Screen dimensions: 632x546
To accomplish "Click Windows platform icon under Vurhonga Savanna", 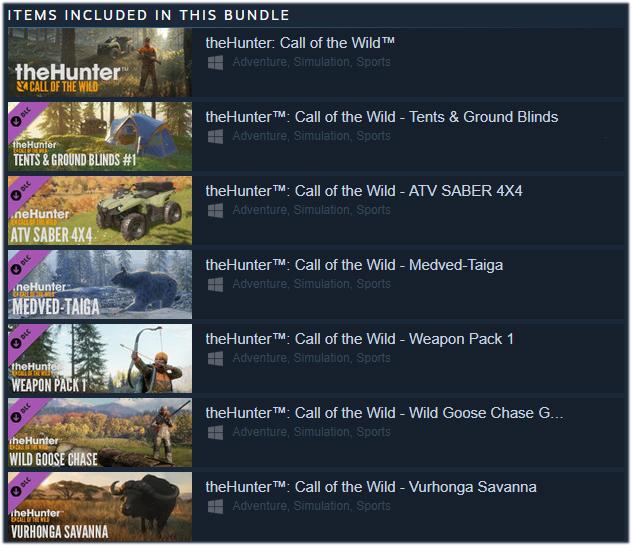I will click(x=215, y=507).
